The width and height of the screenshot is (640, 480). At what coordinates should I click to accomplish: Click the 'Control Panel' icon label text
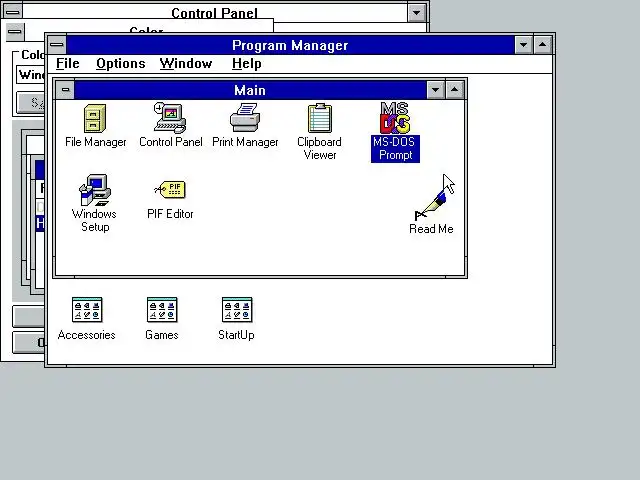171,142
